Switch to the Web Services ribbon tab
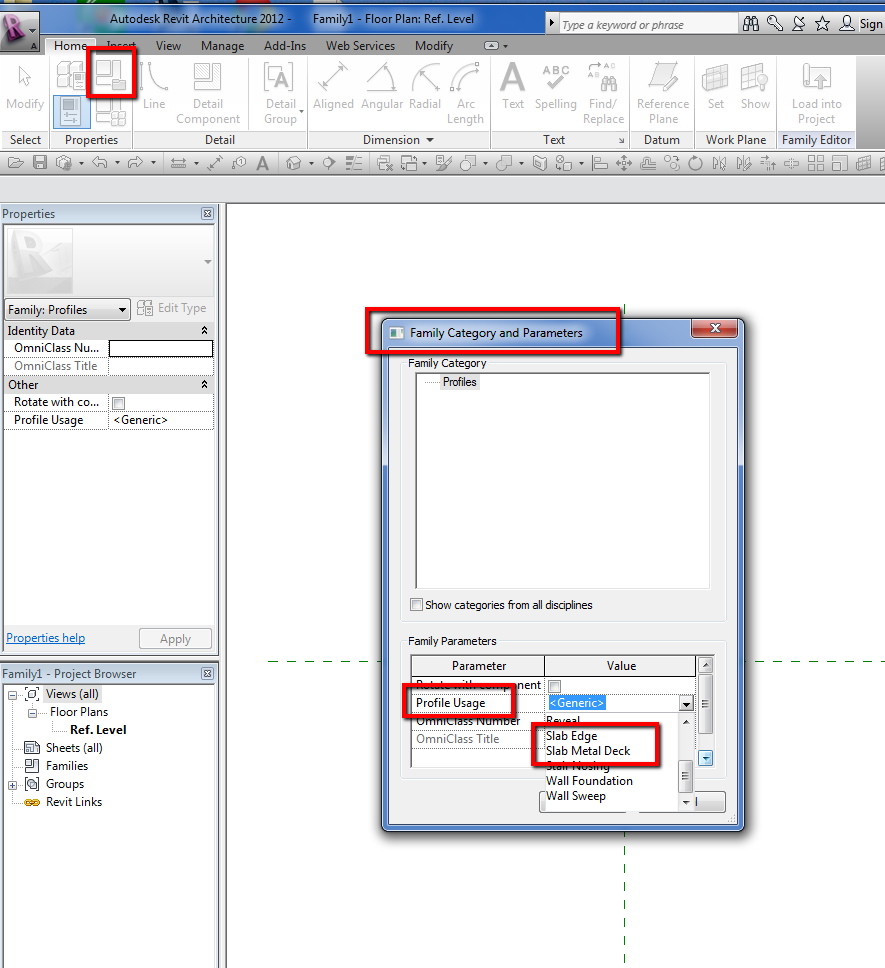 coord(360,46)
